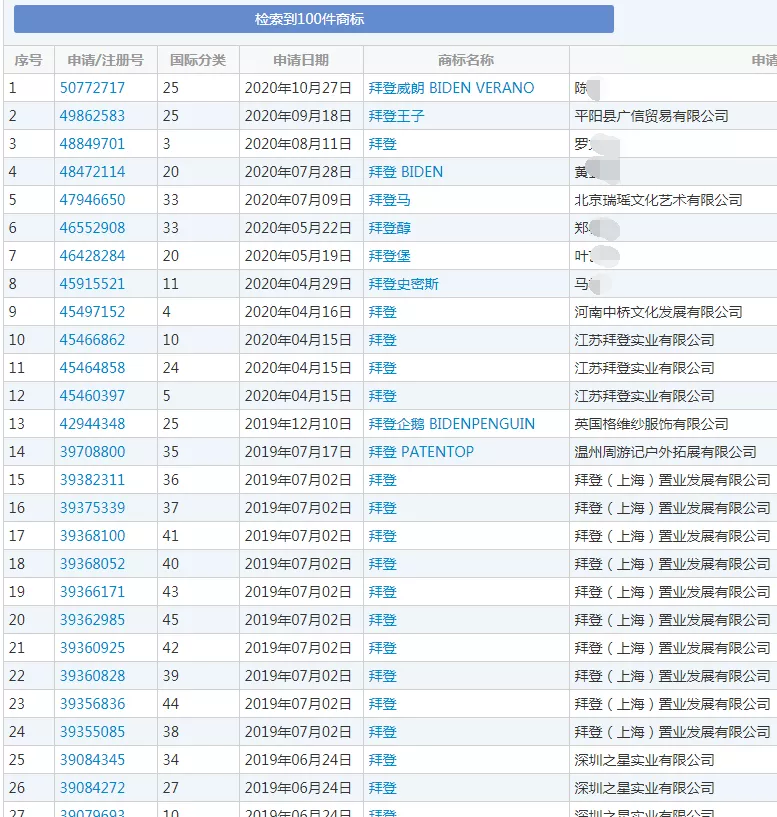
Task: Open registration number 45464858
Action: click(92, 368)
